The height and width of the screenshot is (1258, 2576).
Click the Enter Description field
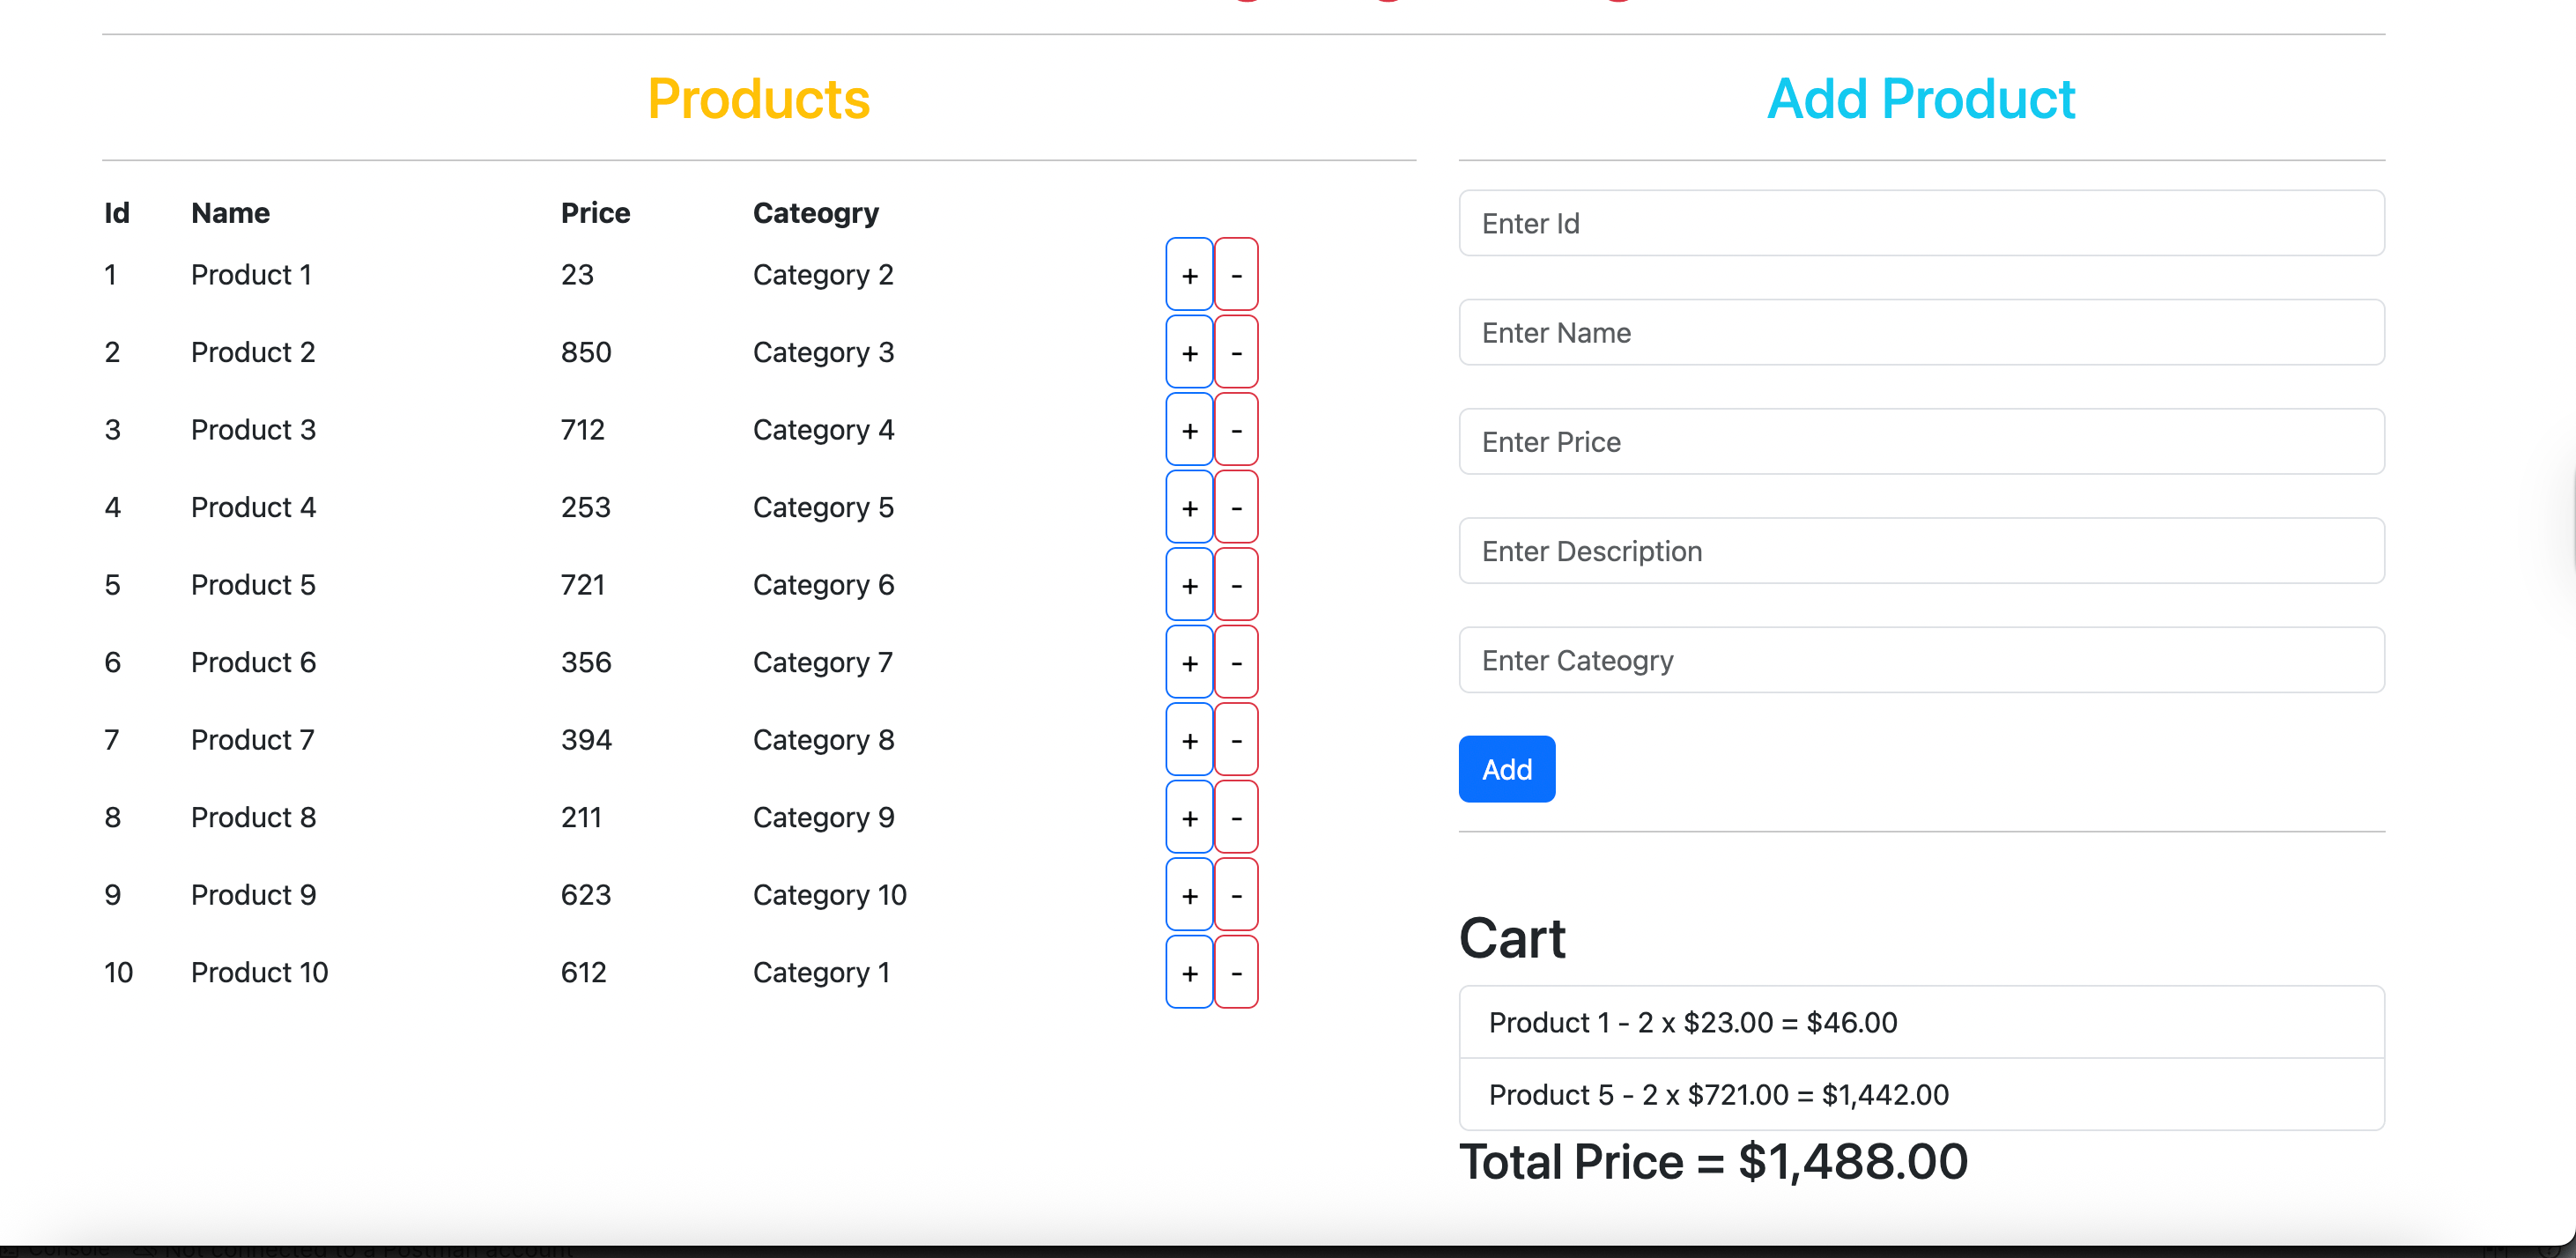[1920, 550]
